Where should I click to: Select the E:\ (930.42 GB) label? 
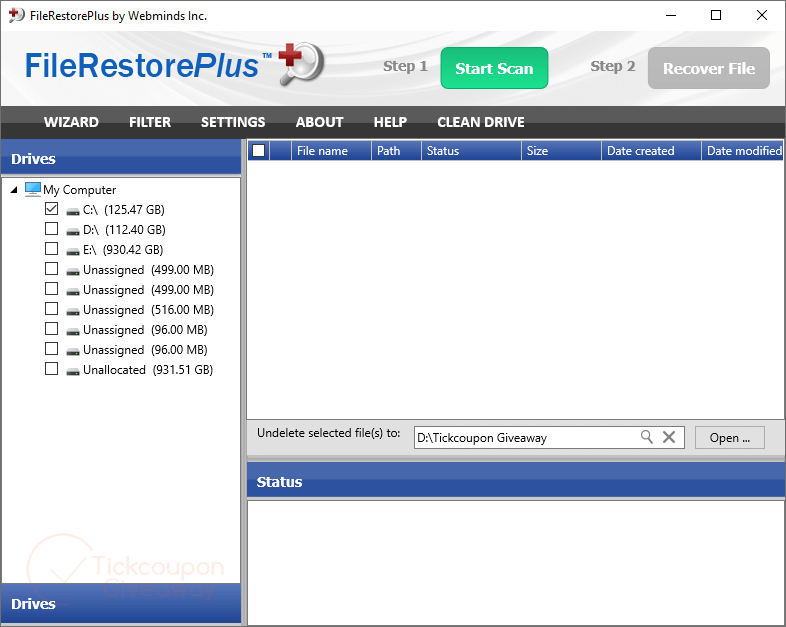pos(123,250)
